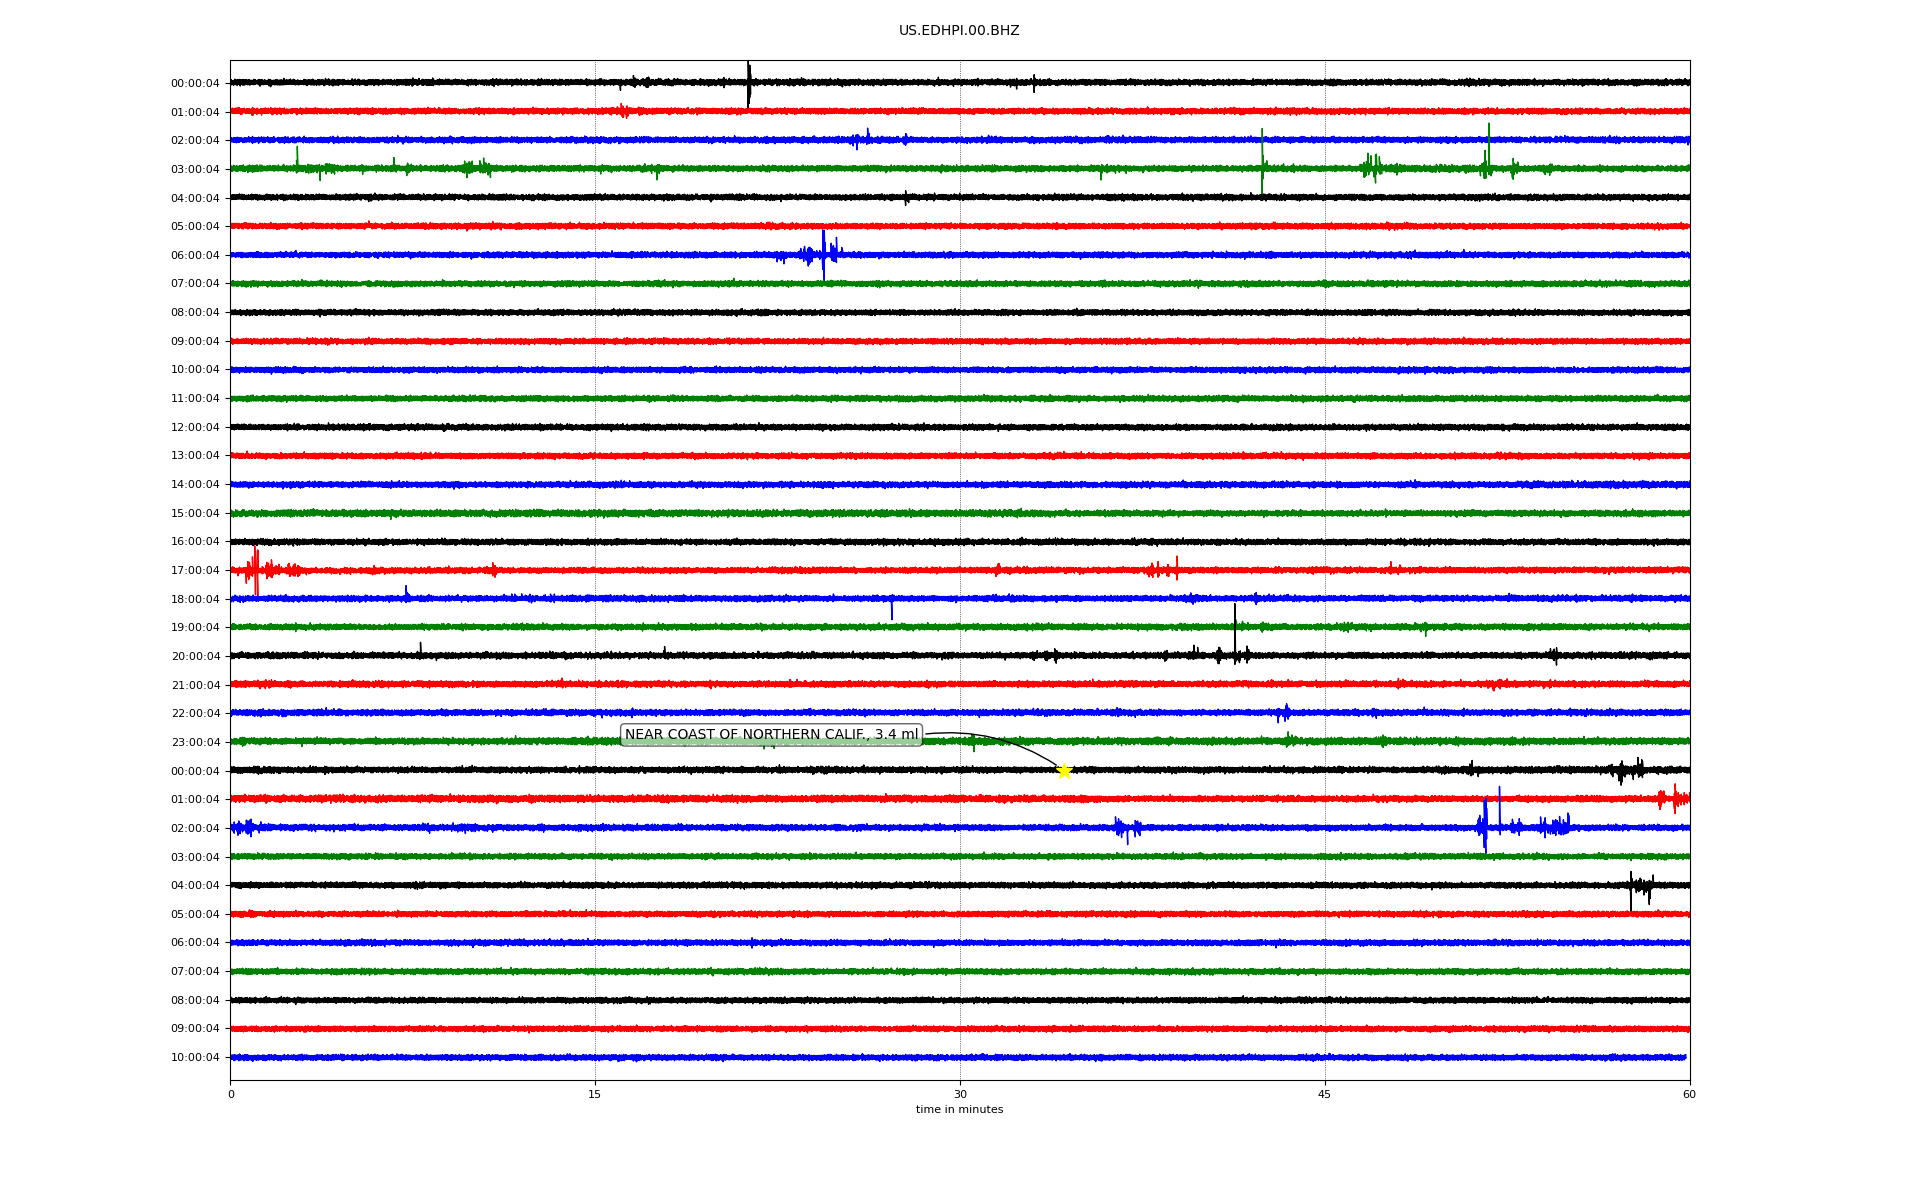Image resolution: width=1920 pixels, height=1200 pixels.
Task: Click the 00:00:04 time label at top
Action: click(x=195, y=84)
